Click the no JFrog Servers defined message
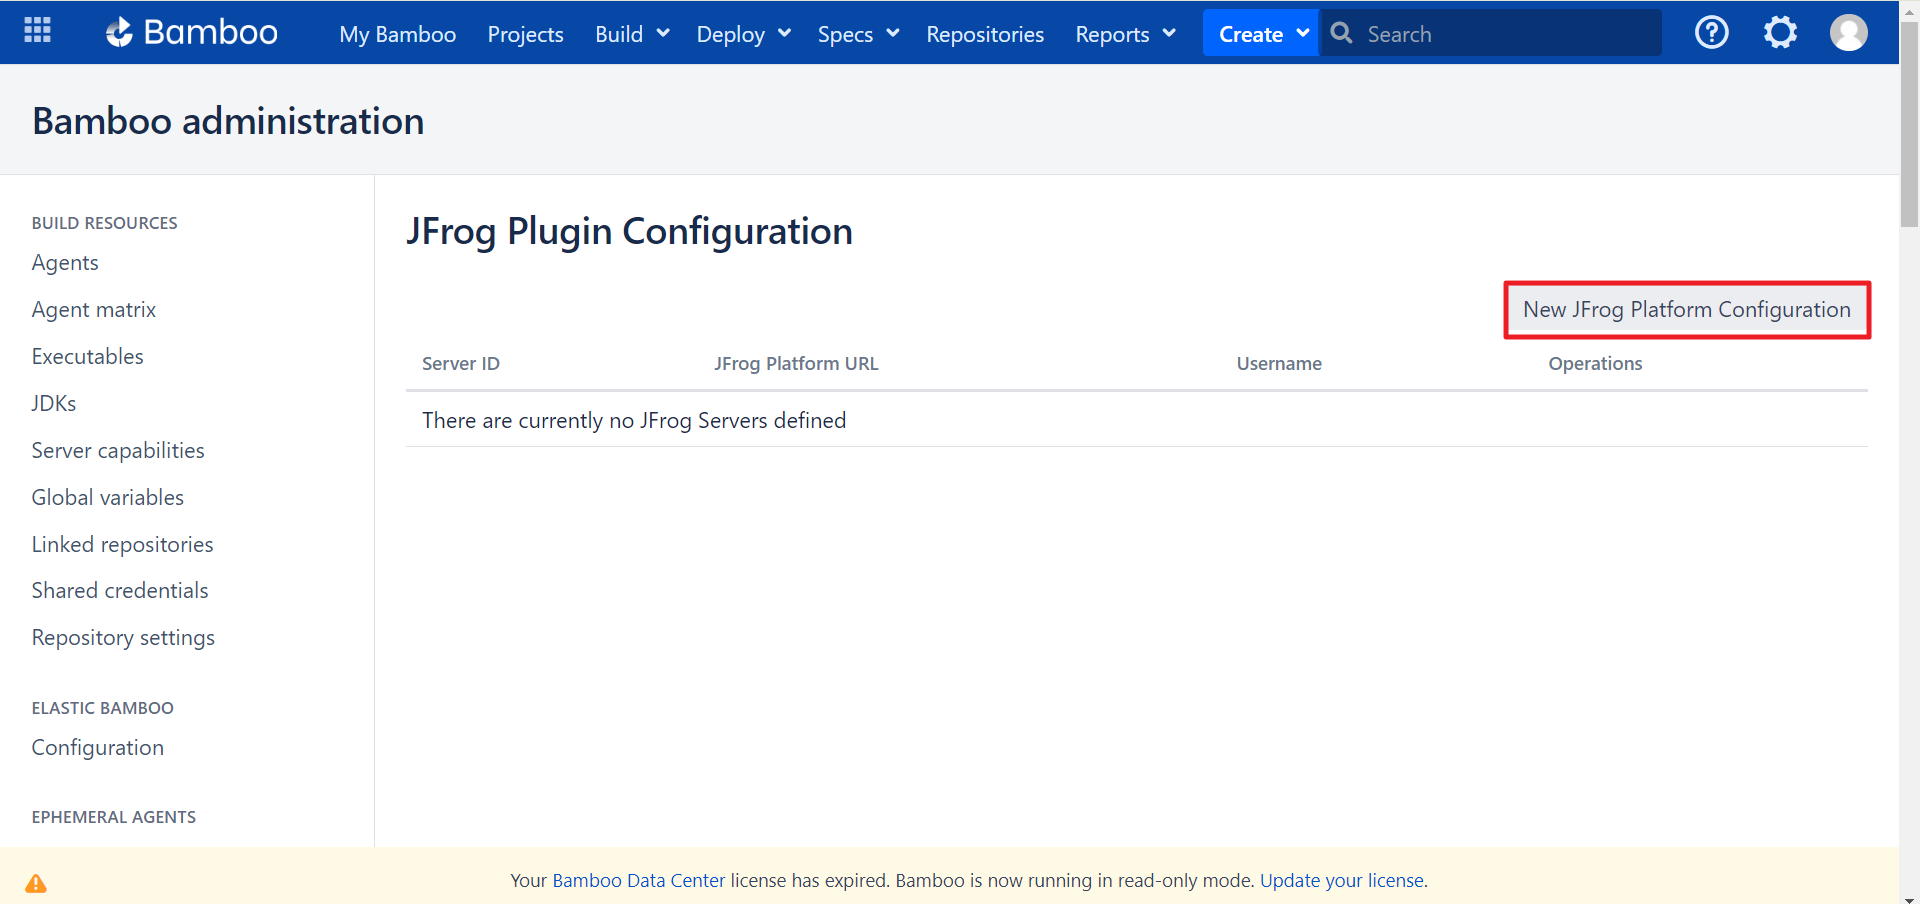 [634, 420]
